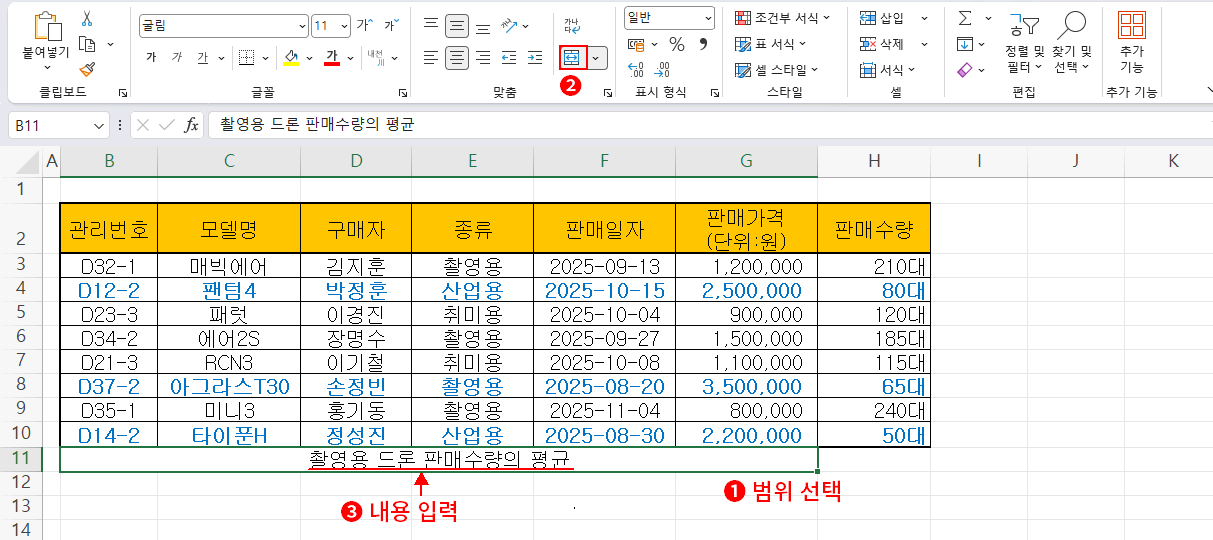This screenshot has width=1213, height=540.
Task: Decrease font size icon
Action: tap(391, 25)
